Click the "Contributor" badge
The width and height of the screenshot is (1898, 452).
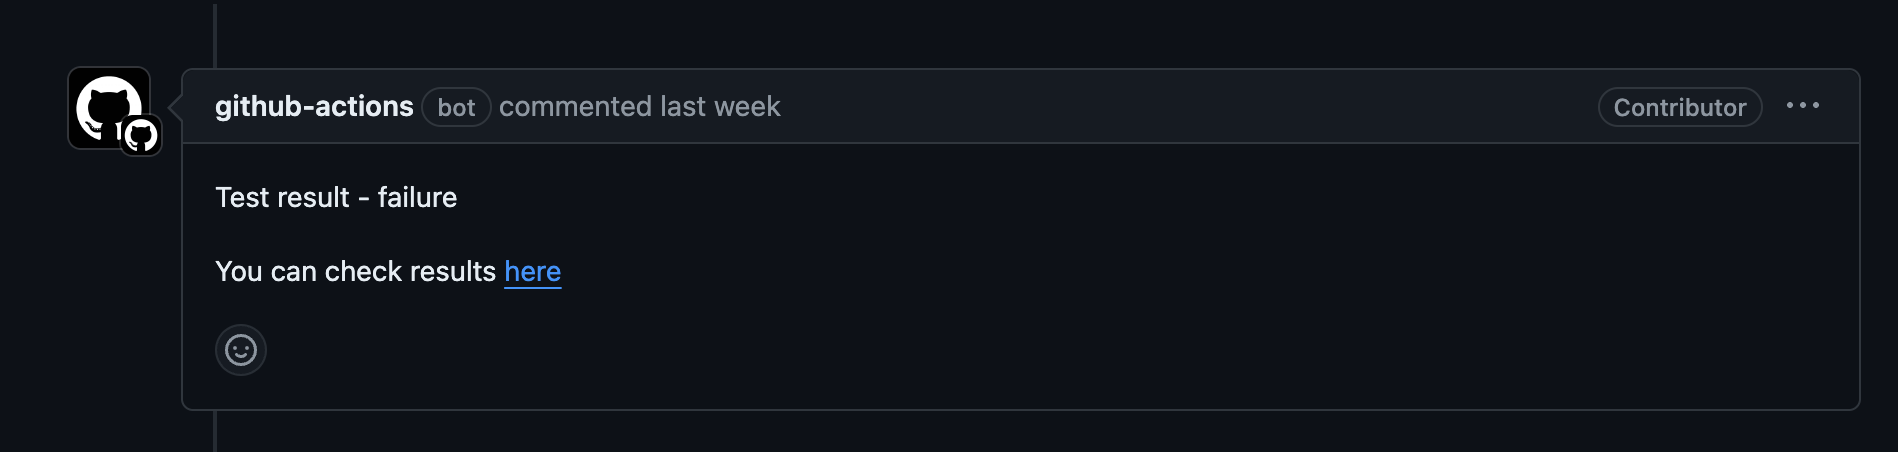(x=1680, y=108)
